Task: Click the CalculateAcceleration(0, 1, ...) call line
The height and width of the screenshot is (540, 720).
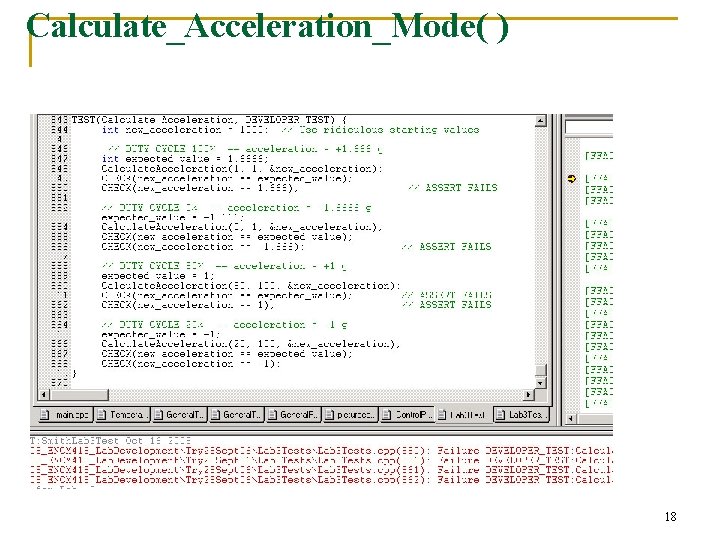Action: (242, 227)
